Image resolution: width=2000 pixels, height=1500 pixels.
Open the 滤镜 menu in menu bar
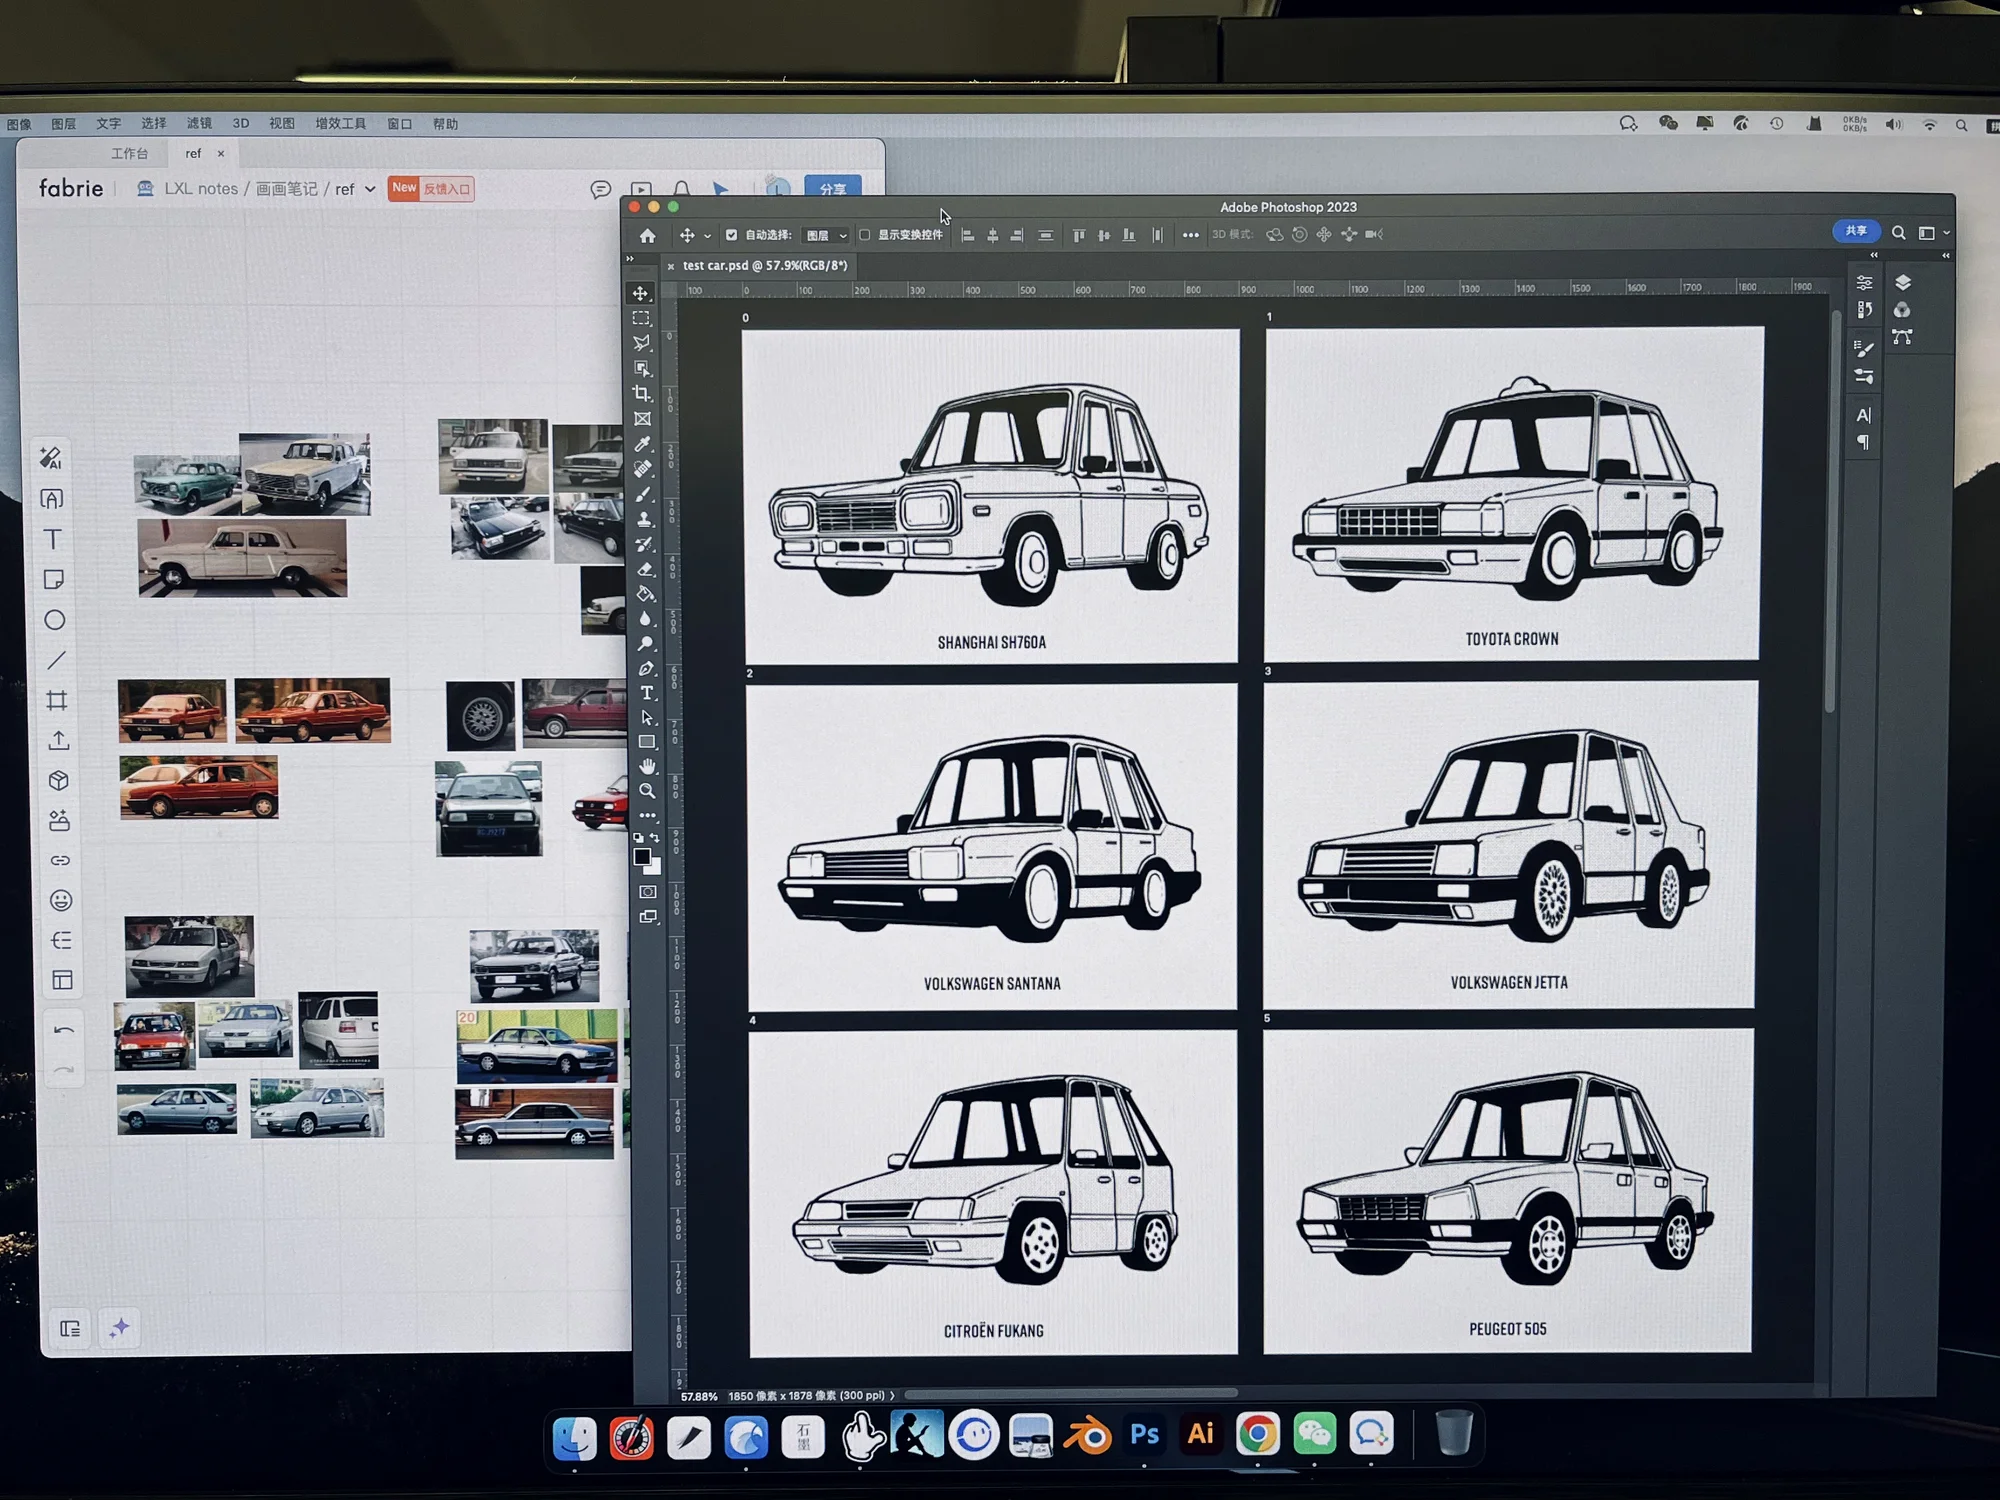199,124
